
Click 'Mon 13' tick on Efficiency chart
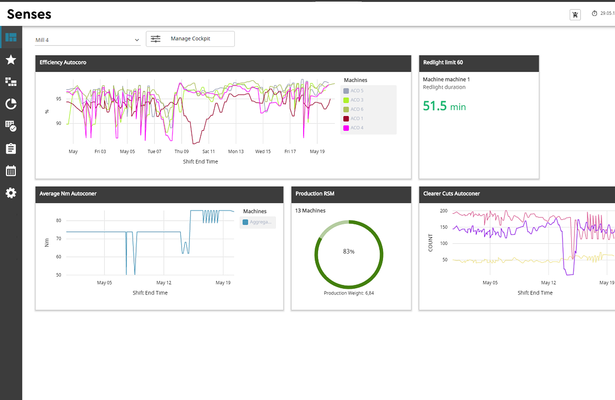click(x=236, y=151)
